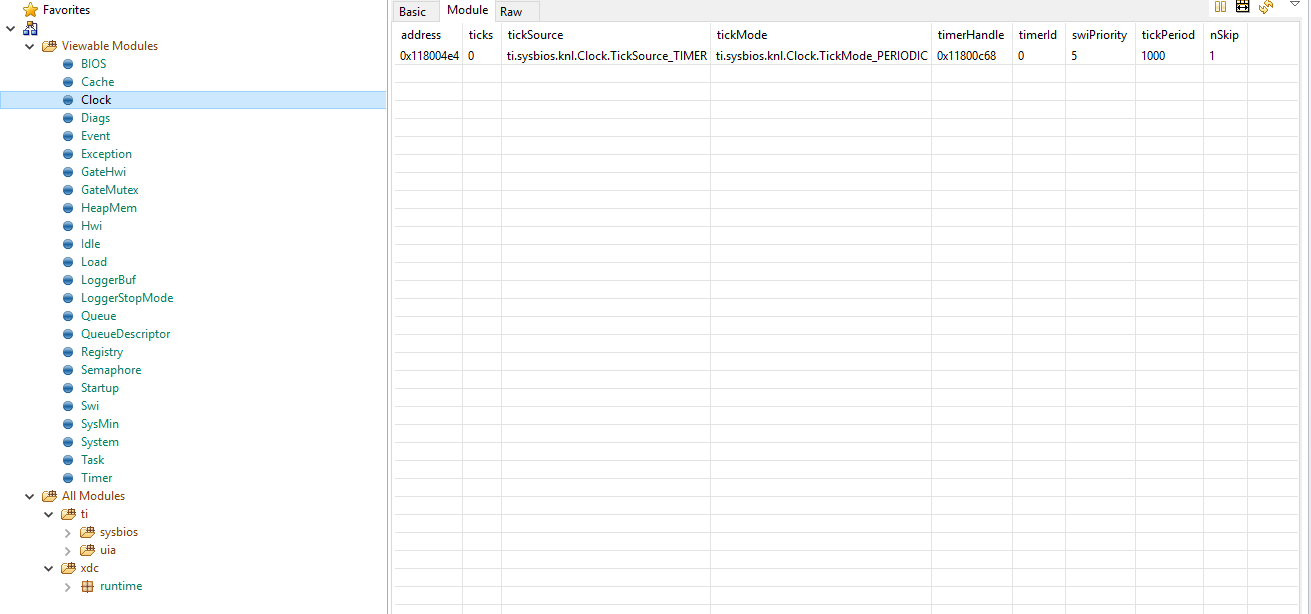Click the blue icon beside GateMutex

[68, 190]
